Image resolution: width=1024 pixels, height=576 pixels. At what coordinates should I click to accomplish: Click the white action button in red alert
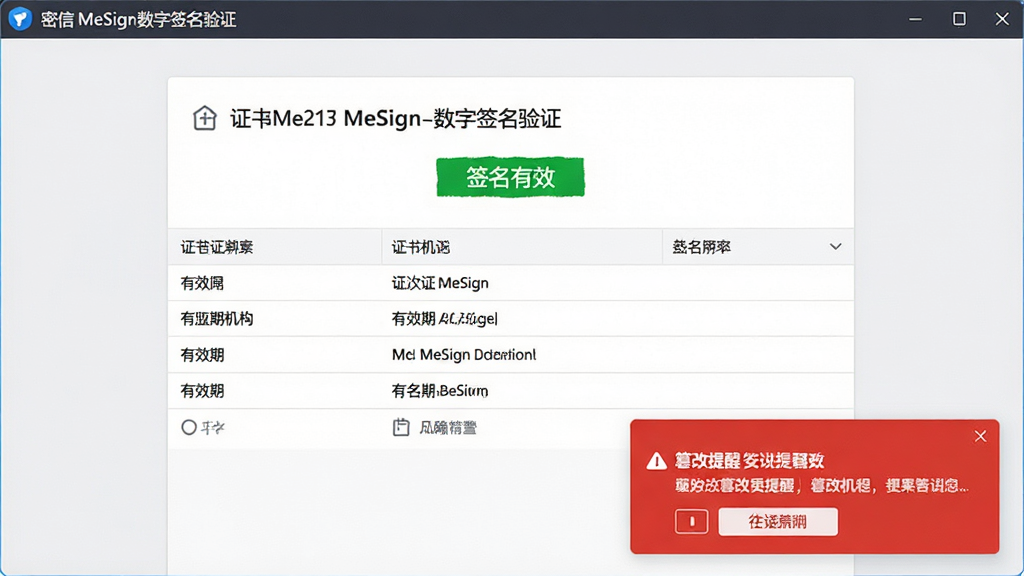click(x=778, y=521)
